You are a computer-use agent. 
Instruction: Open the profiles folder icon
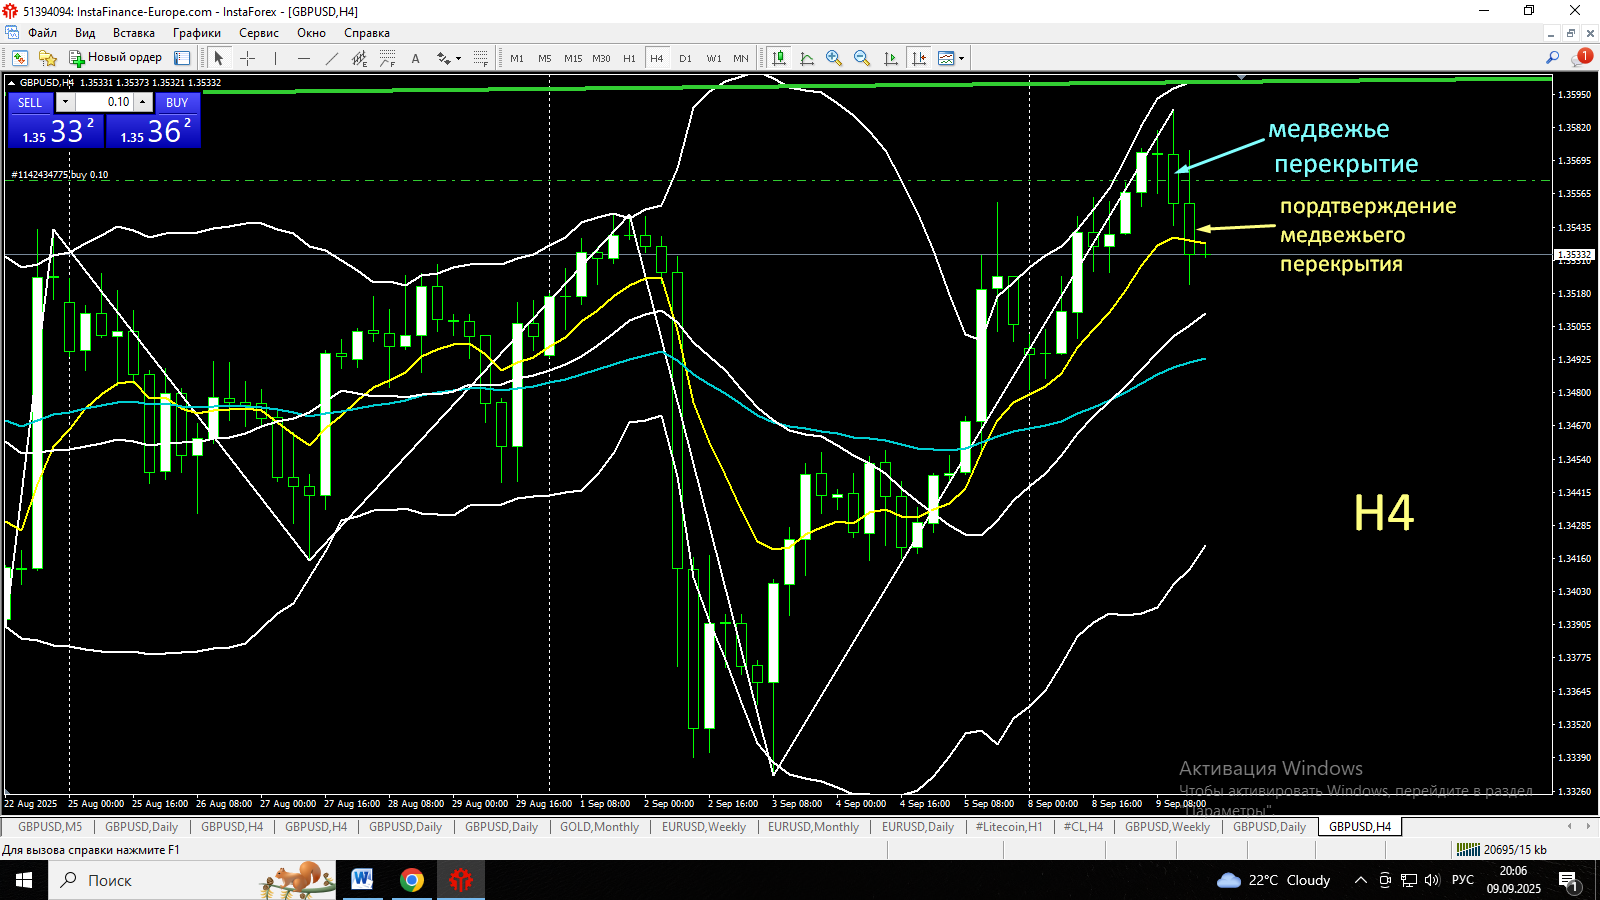(47, 58)
